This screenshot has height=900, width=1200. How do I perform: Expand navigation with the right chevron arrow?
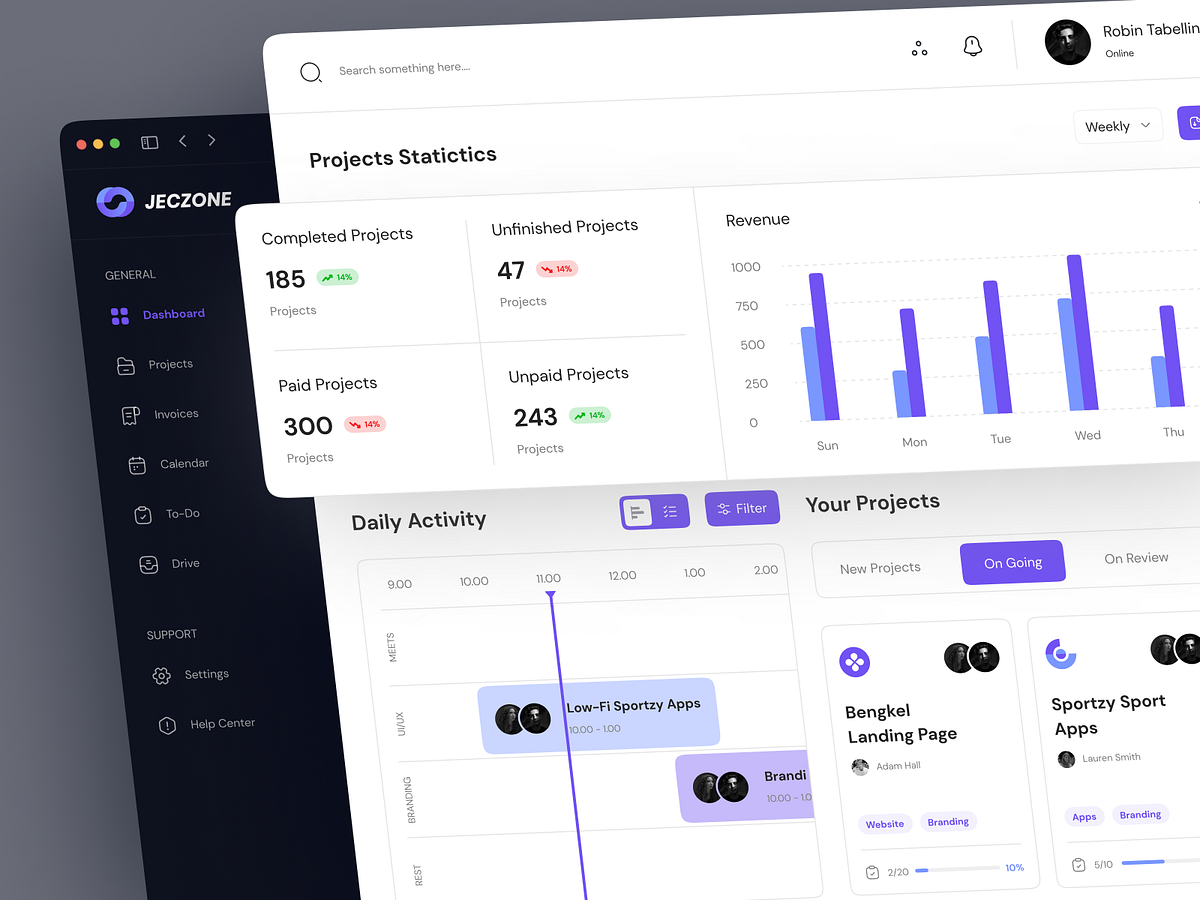pyautogui.click(x=212, y=141)
